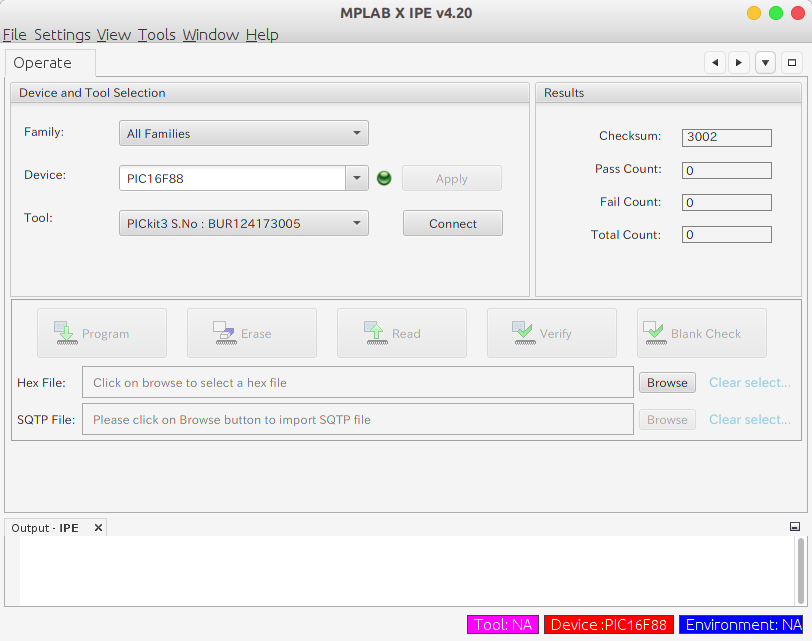This screenshot has width=812, height=641.
Task: Expand the Device combo box arrow
Action: pos(357,178)
